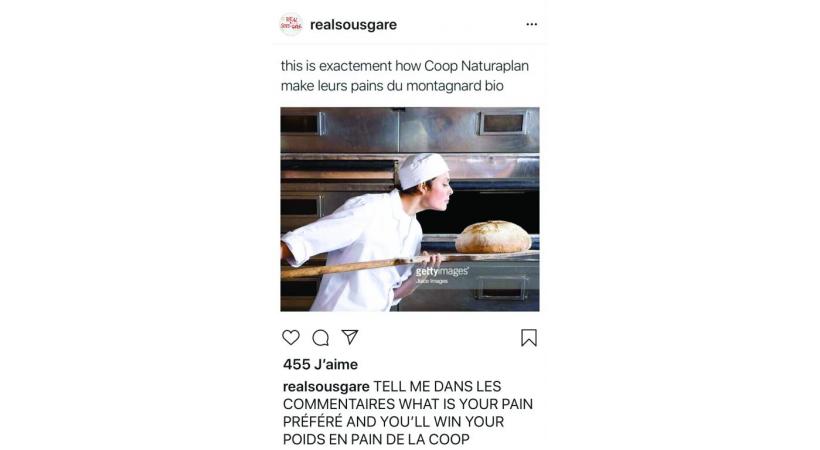Share the post with the paper plane icon
This screenshot has width=820, height=450.
(x=350, y=337)
